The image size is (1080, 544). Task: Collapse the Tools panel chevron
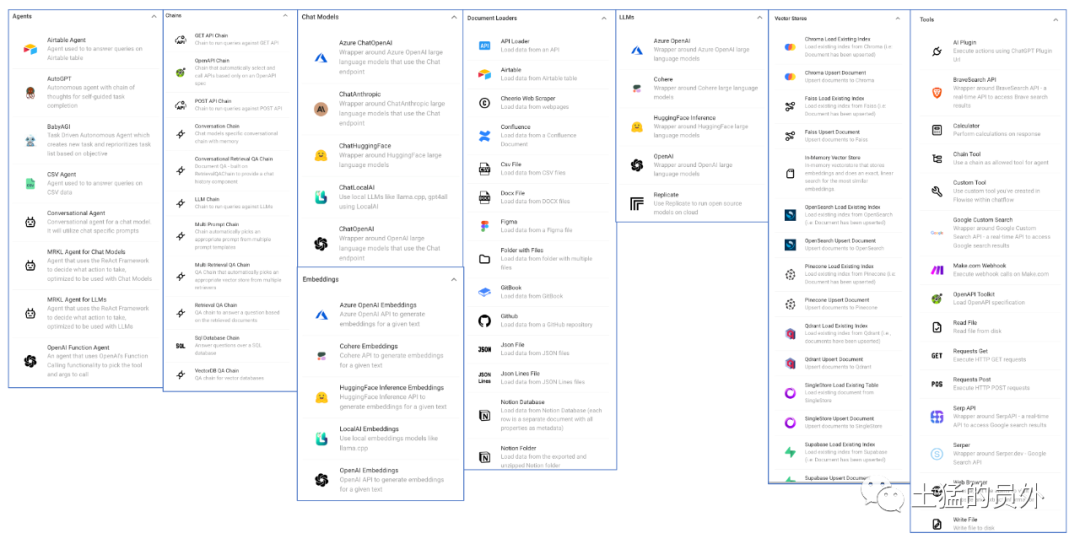[x=1055, y=20]
